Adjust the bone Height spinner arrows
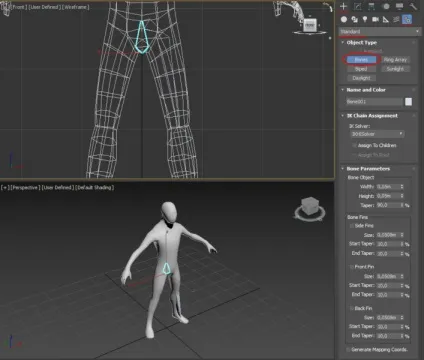This screenshot has width=424, height=360. 402,196
